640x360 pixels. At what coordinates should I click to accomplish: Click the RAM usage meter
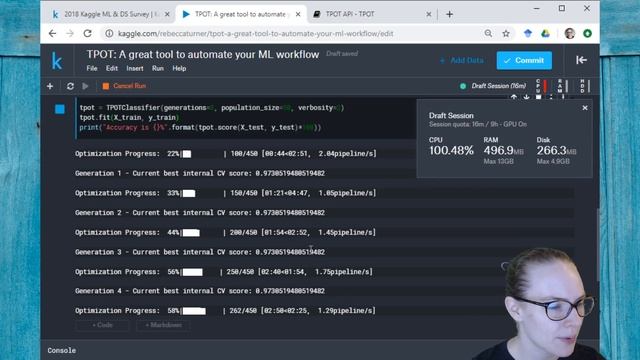563,86
